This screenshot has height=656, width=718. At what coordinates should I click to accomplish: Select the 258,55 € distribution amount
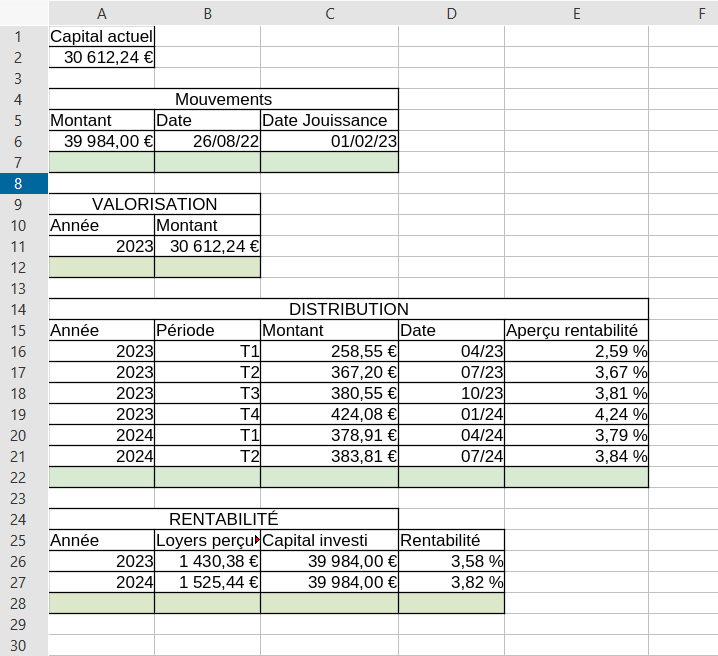[x=329, y=351]
